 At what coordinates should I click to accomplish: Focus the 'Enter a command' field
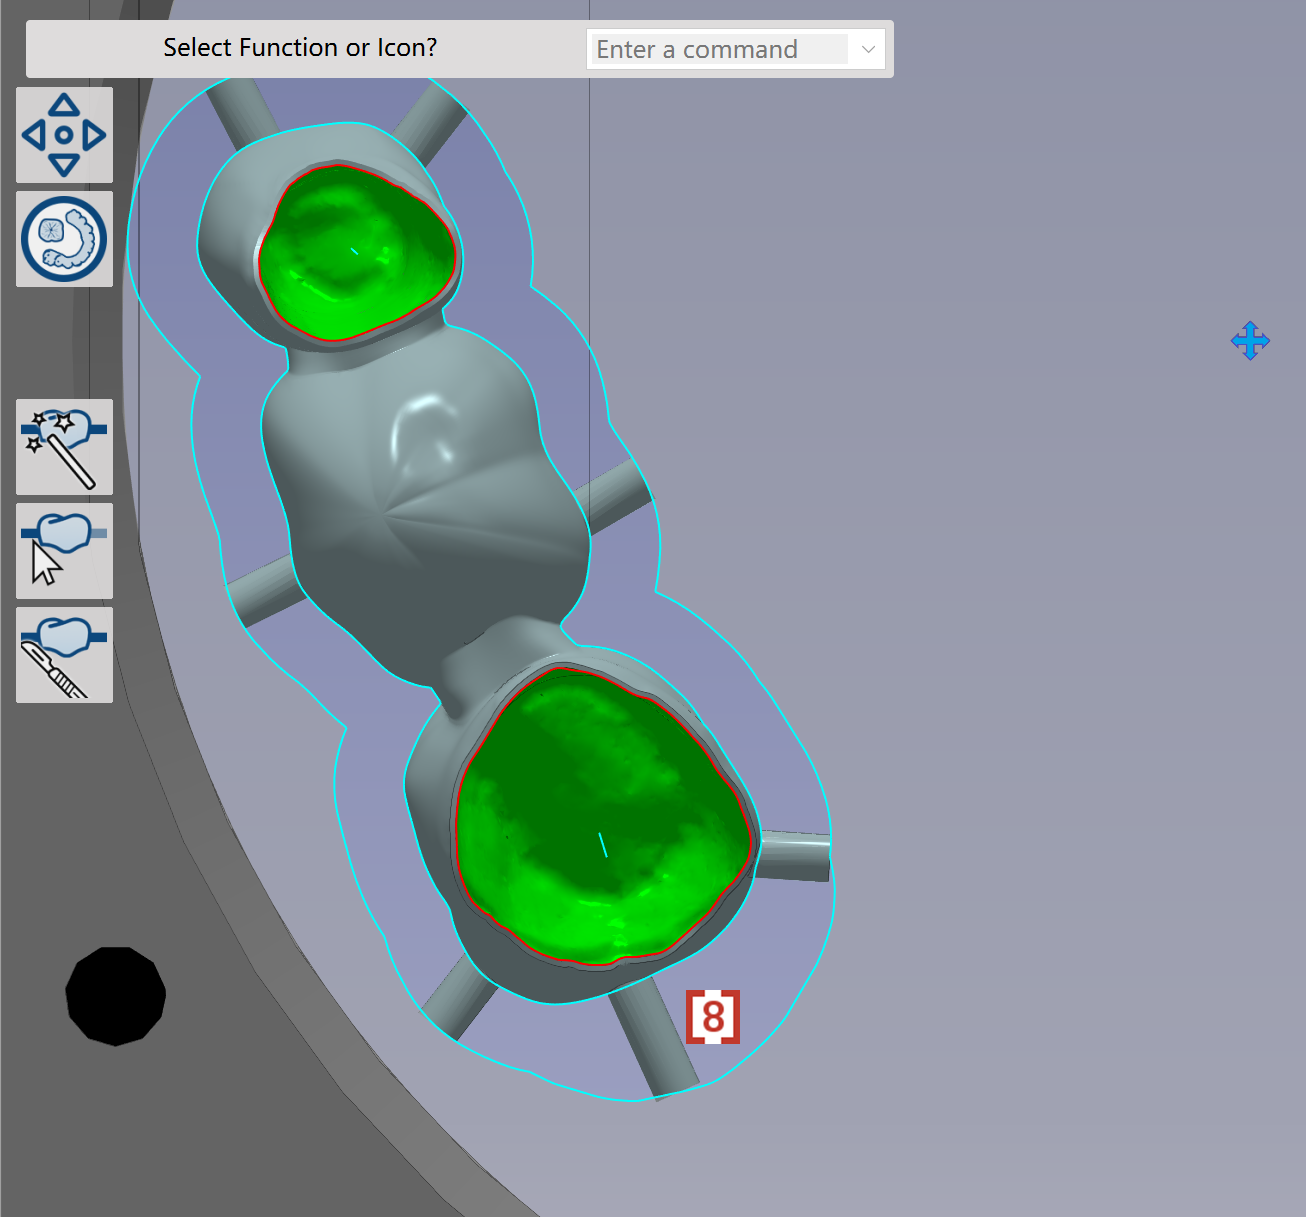click(720, 49)
